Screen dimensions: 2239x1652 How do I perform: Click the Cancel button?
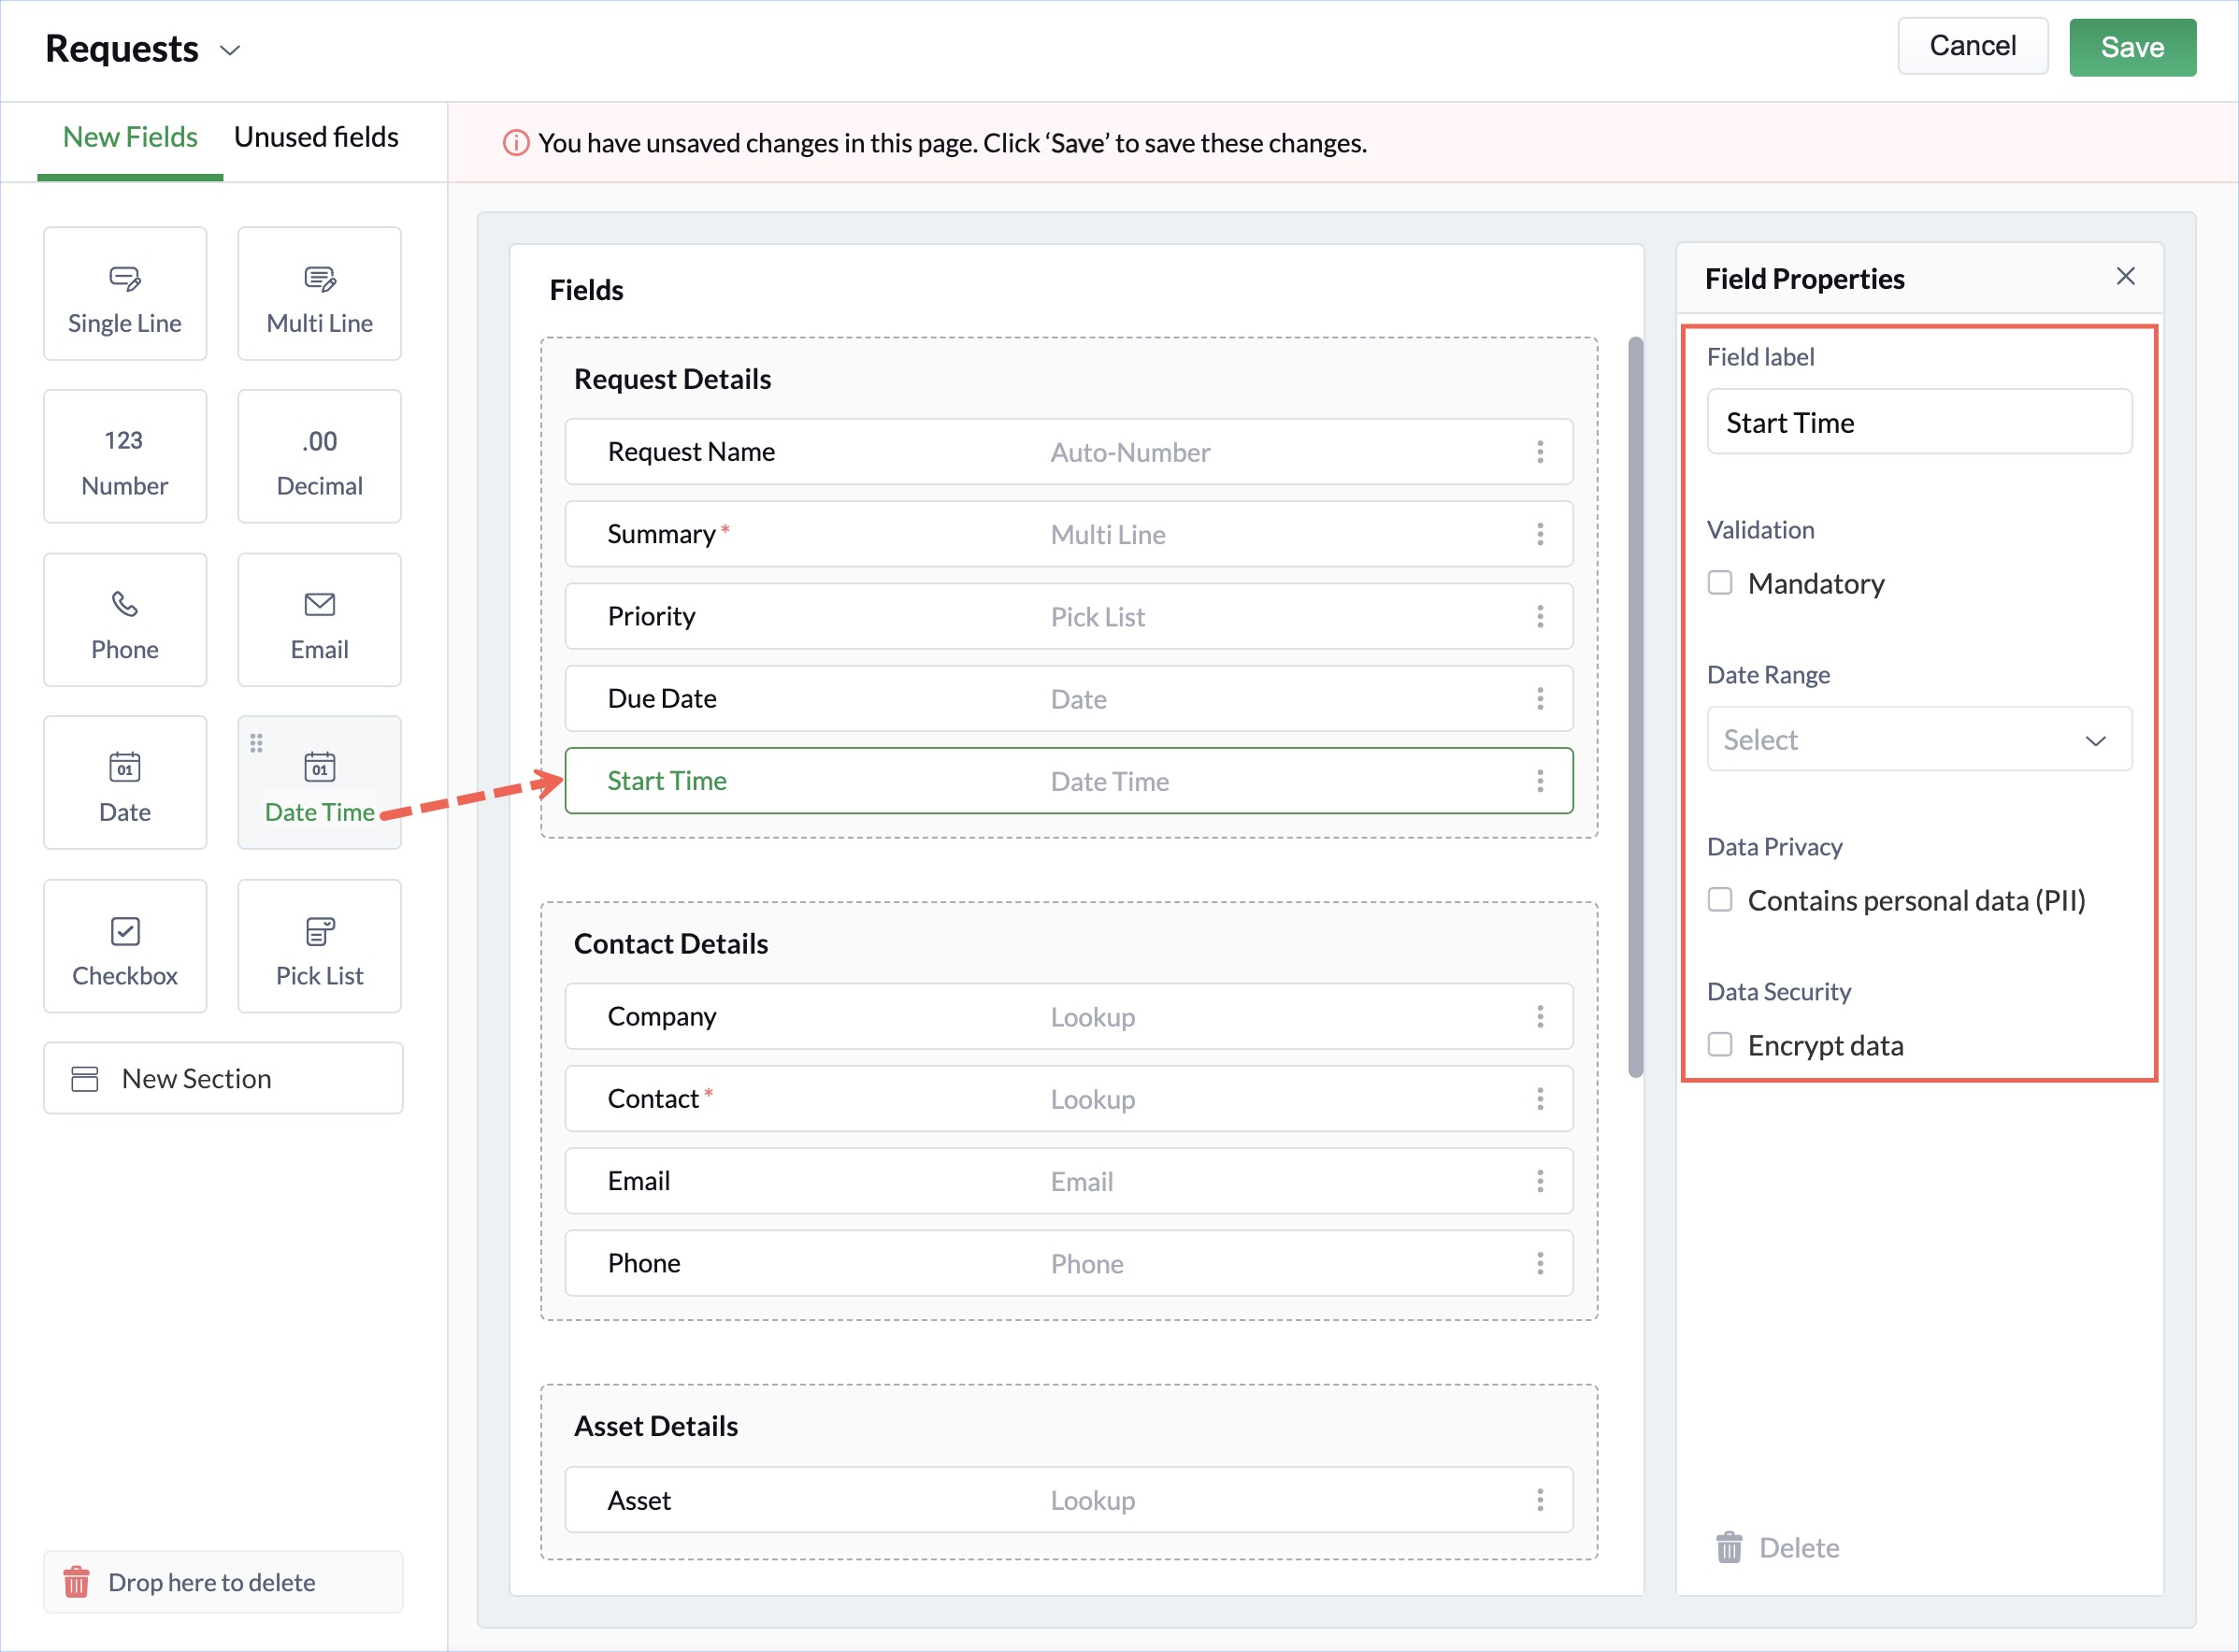pyautogui.click(x=1972, y=46)
